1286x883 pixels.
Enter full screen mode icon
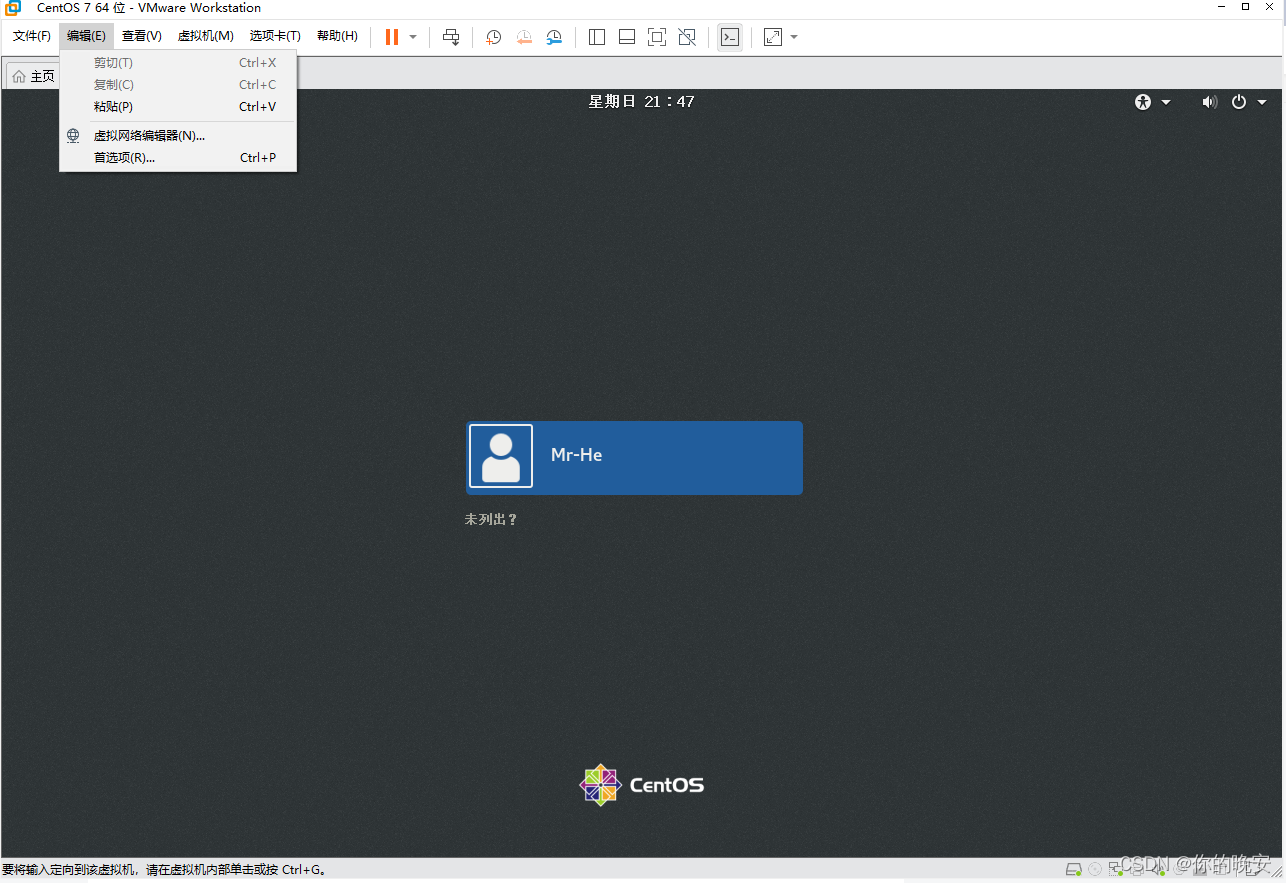(x=657, y=37)
